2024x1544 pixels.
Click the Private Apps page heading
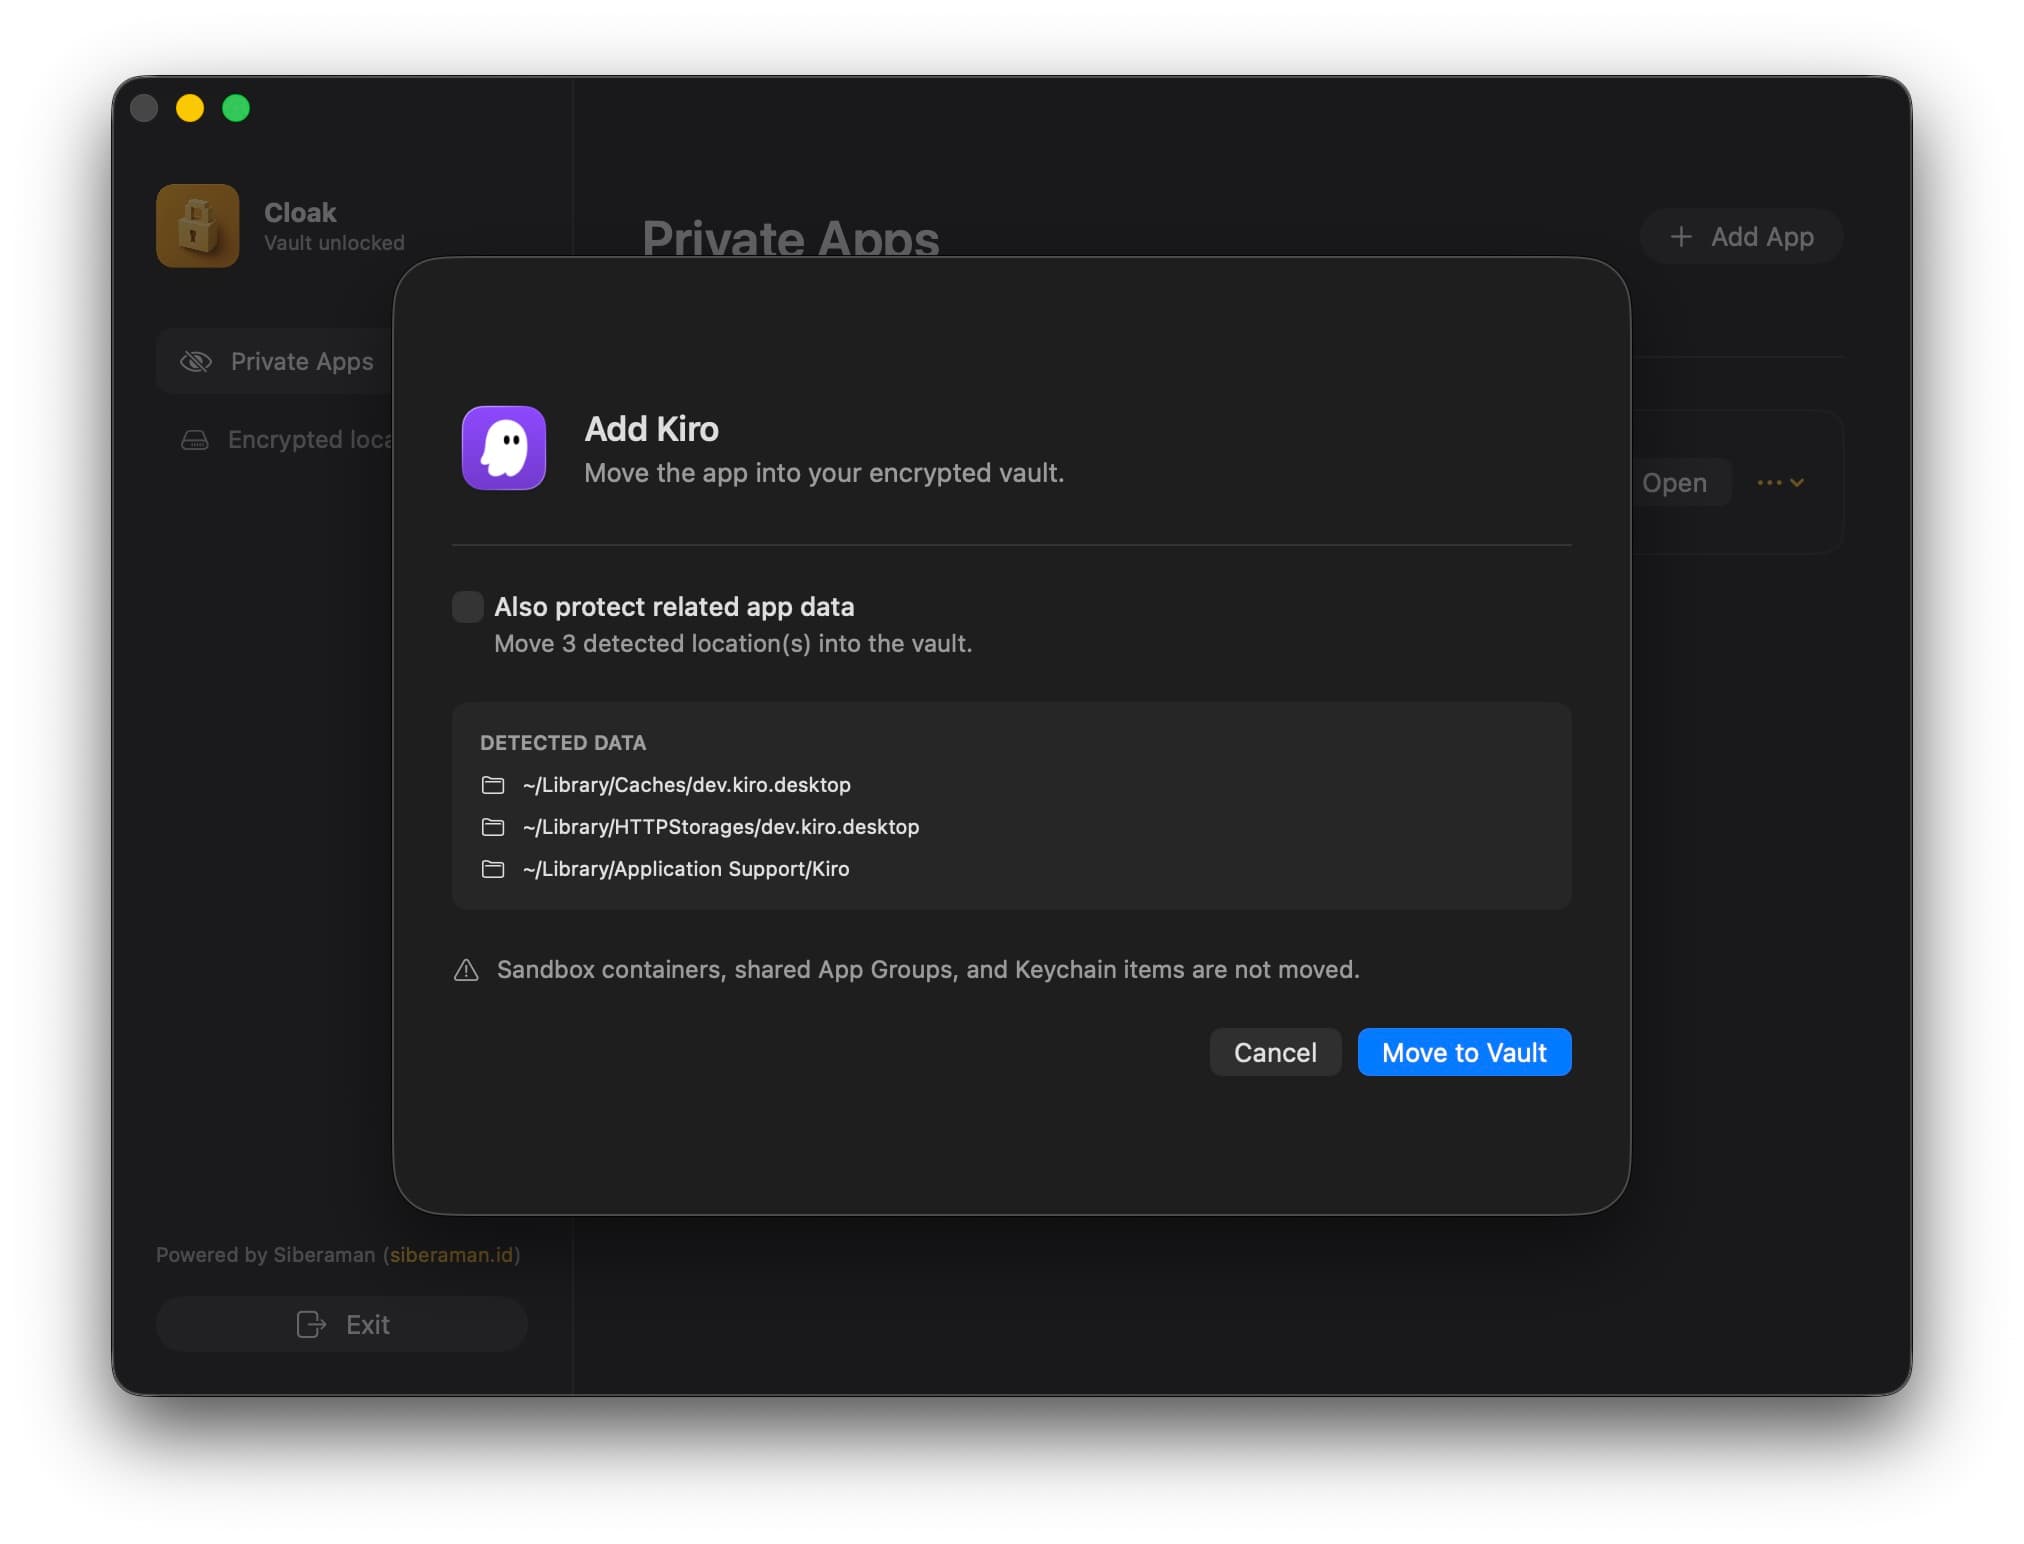tap(790, 238)
